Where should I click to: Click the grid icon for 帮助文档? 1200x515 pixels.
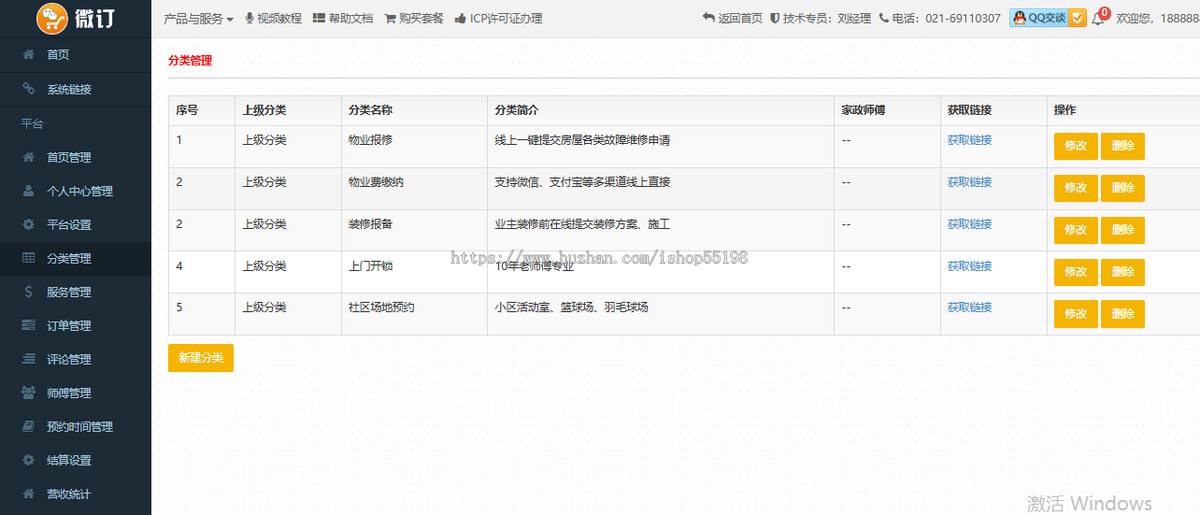[318, 18]
